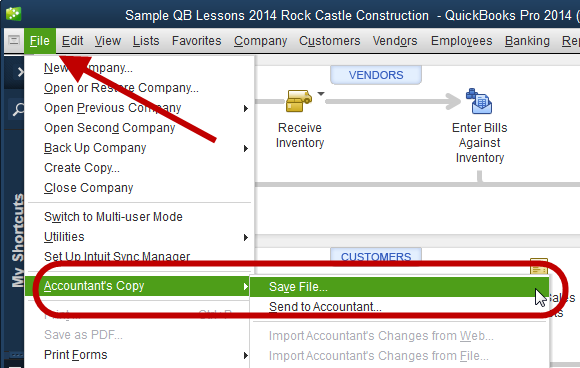
Task: Open the My Shortcuts sidebar tab
Action: point(17,240)
